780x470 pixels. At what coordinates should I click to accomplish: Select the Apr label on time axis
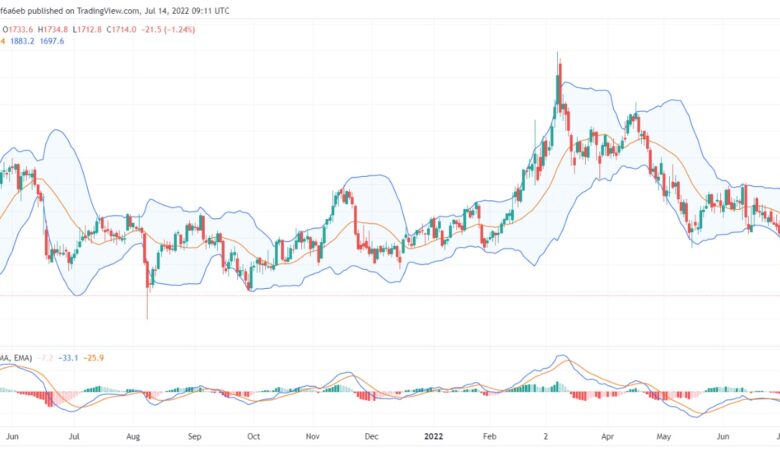[x=607, y=436]
